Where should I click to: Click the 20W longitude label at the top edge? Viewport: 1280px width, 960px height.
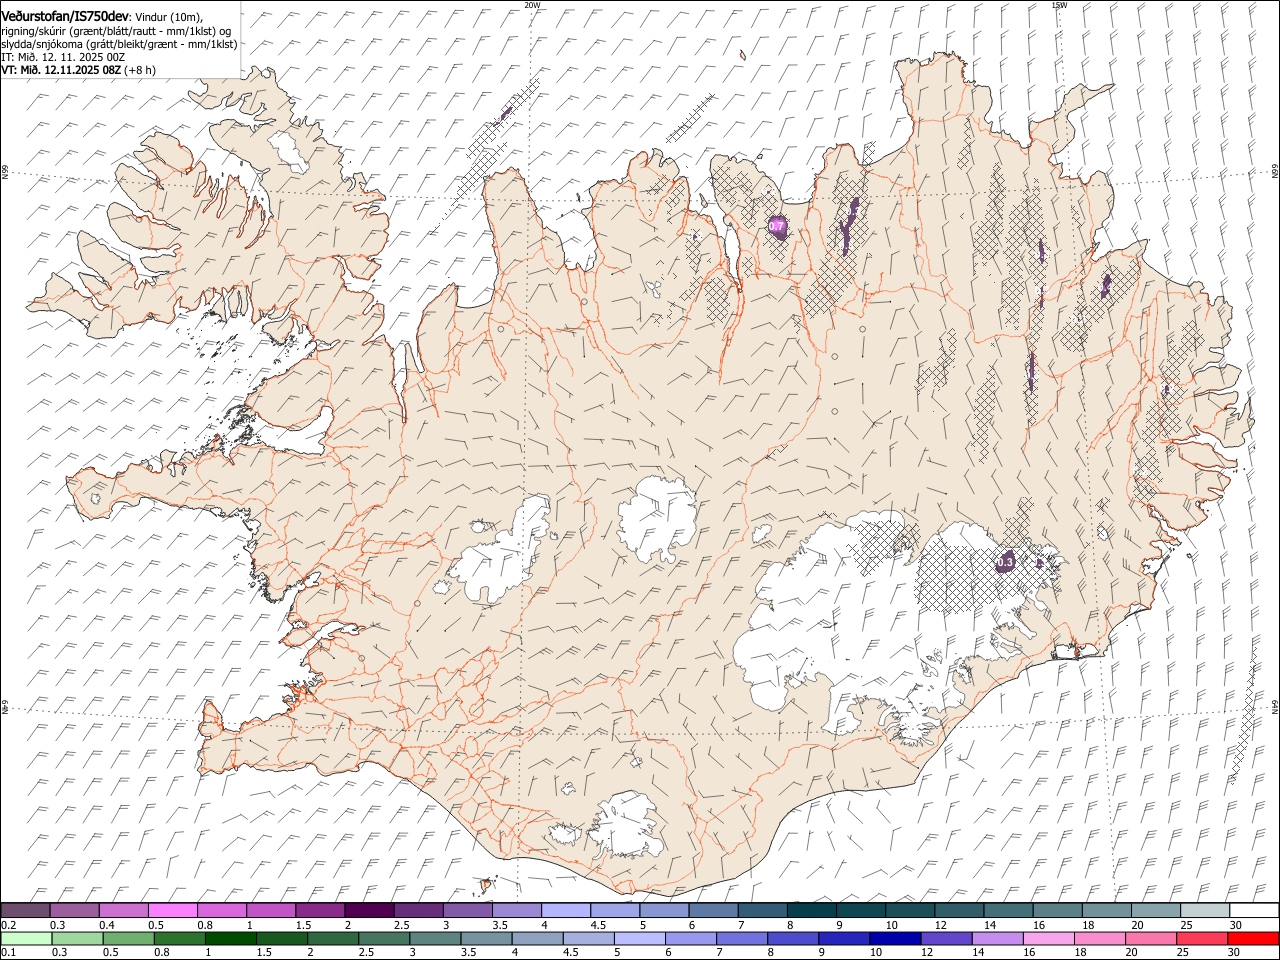532,5
